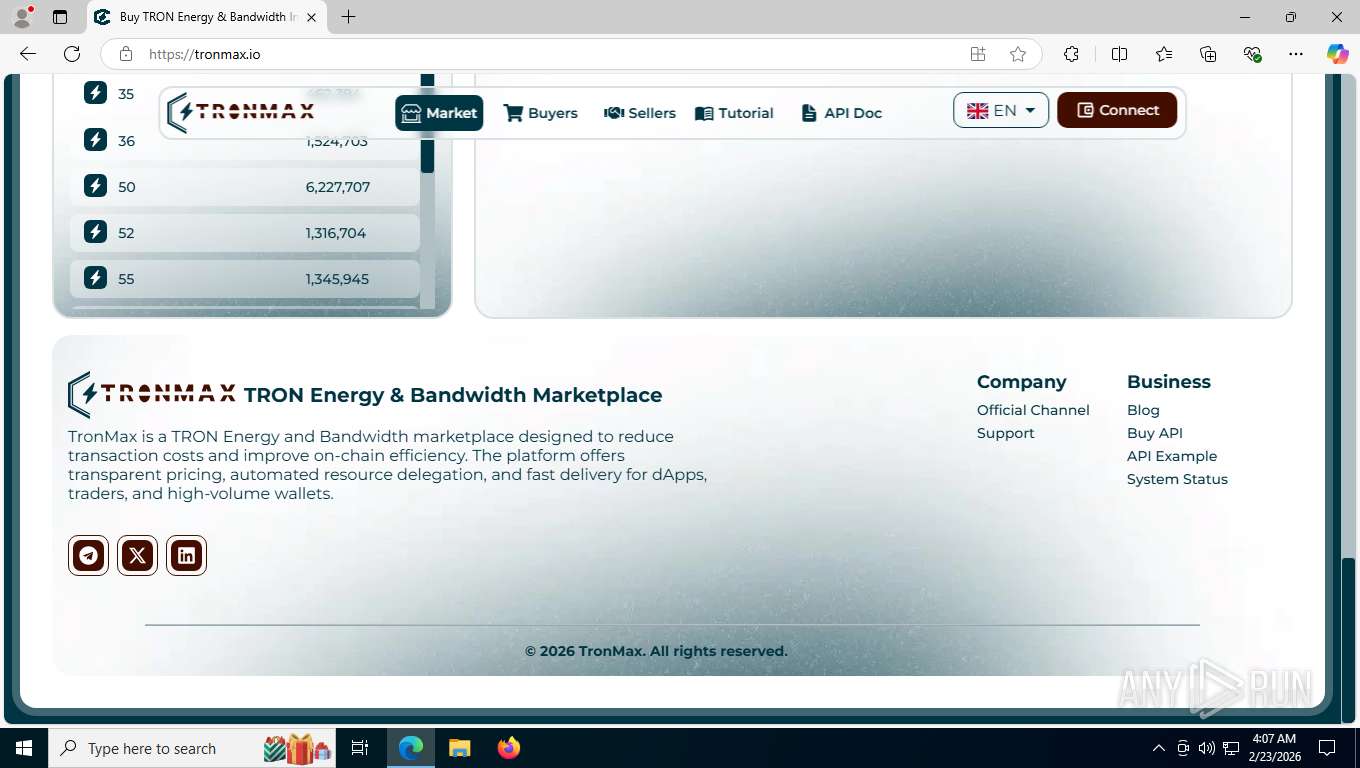The height and width of the screenshot is (768, 1360).
Task: Open the LinkedIn social icon
Action: [186, 555]
